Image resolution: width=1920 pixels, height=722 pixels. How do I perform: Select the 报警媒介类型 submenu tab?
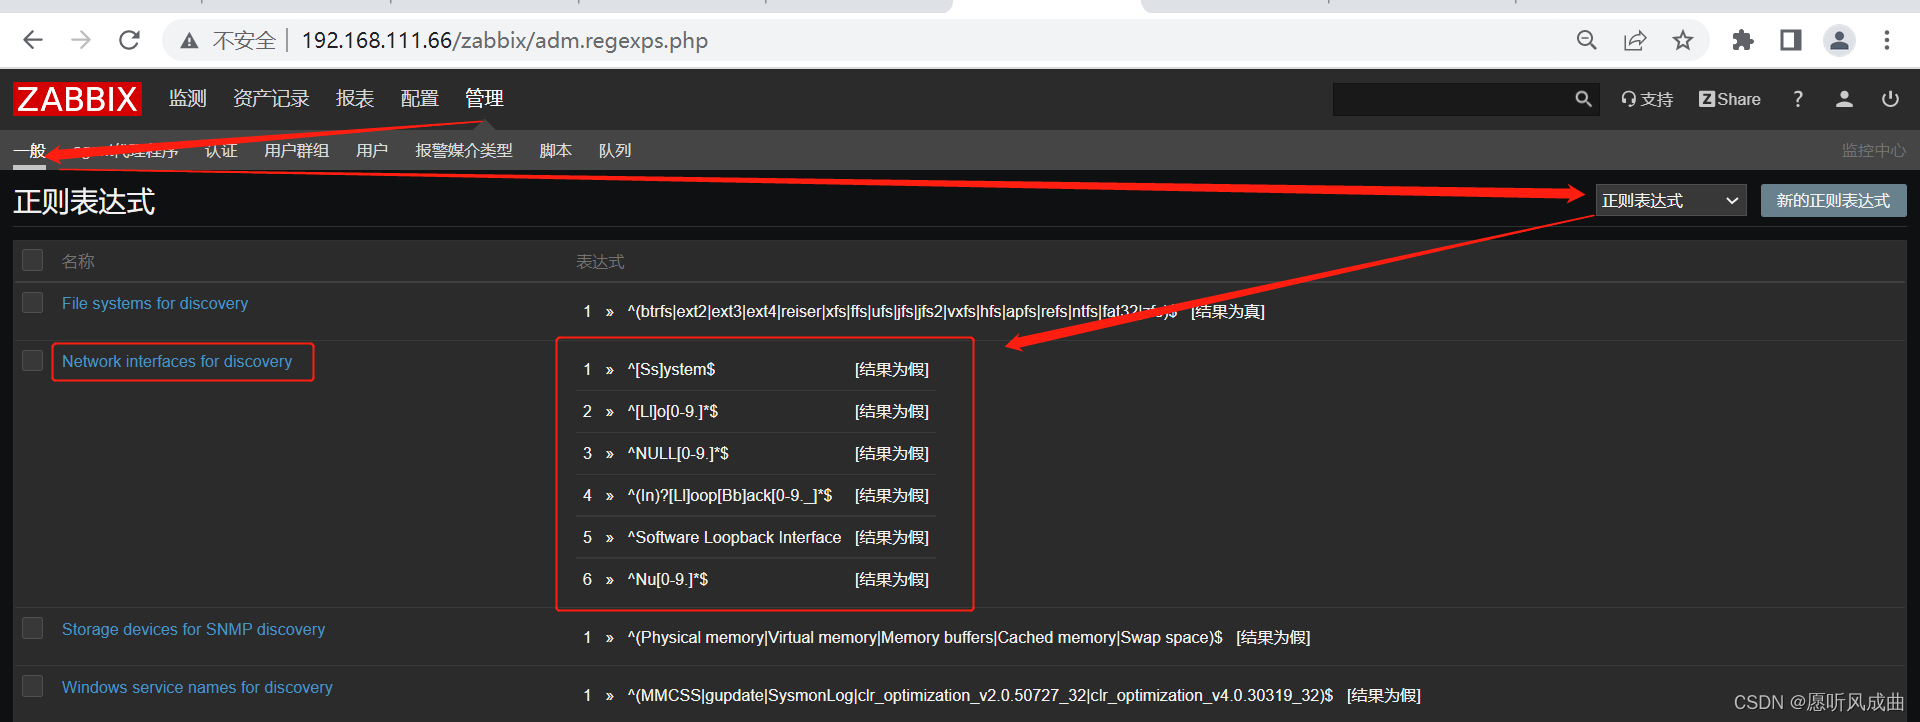point(464,151)
